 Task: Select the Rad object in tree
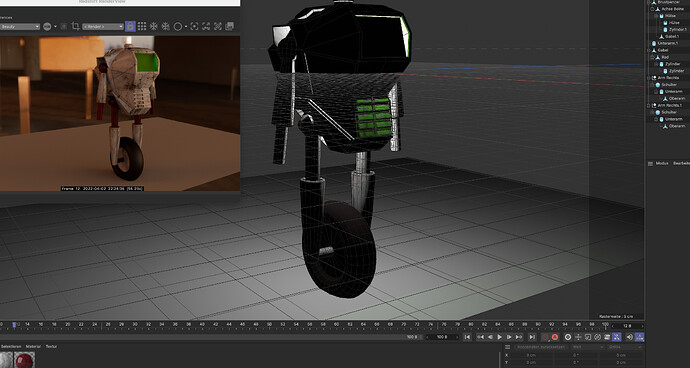[x=665, y=57]
